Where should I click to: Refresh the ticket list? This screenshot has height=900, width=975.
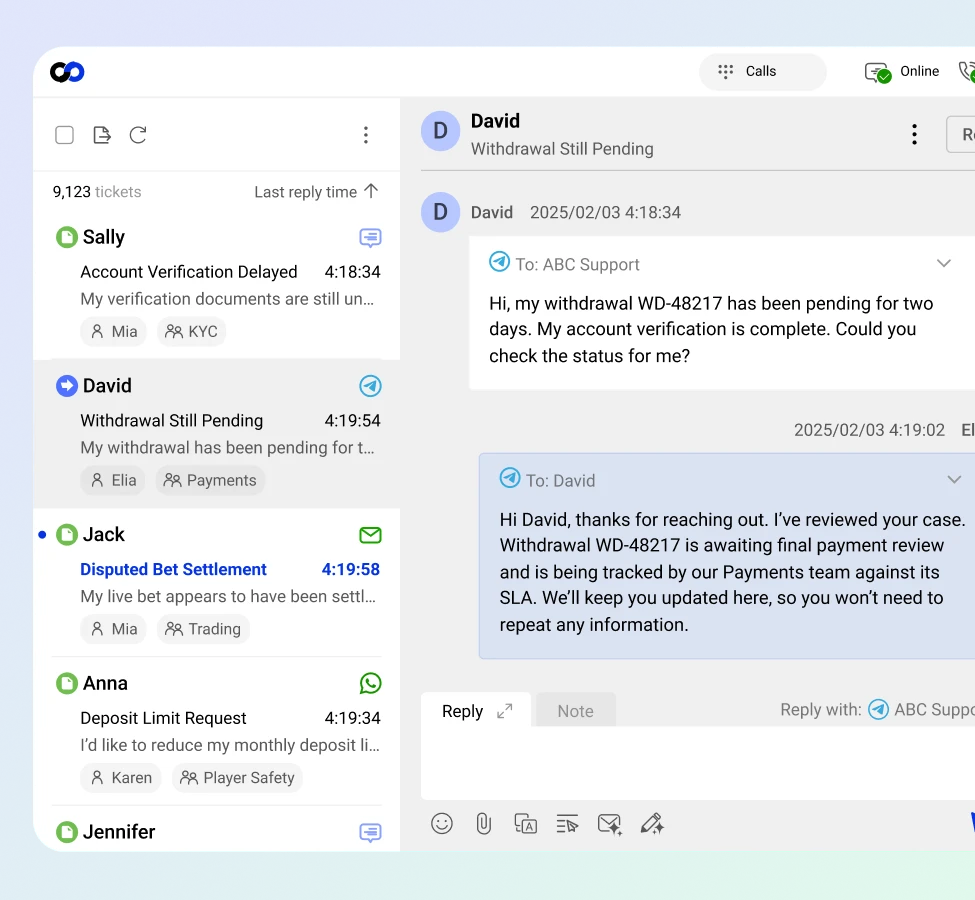[138, 135]
